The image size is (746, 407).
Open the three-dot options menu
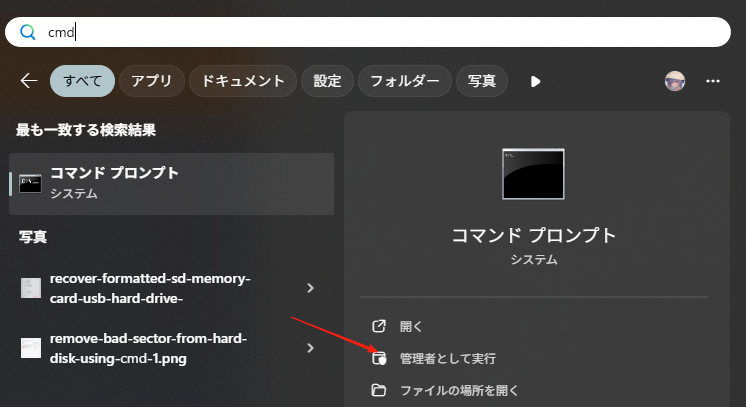[x=713, y=81]
